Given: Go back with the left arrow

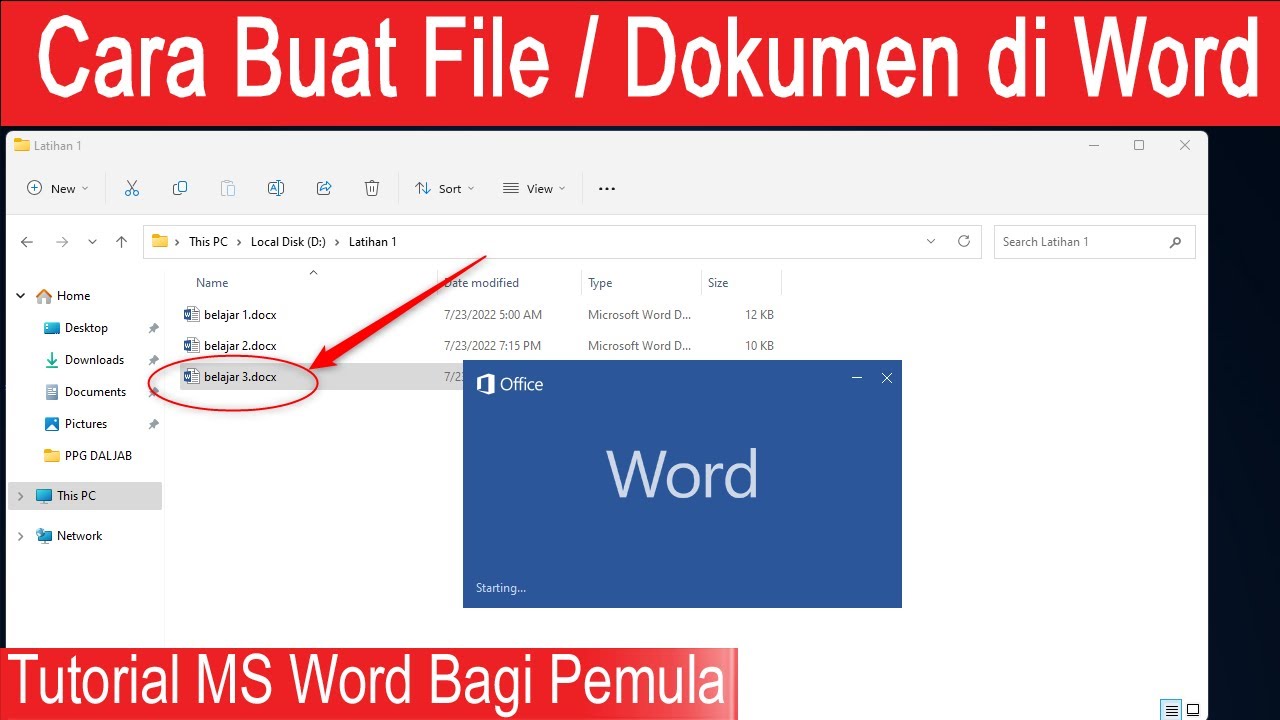Looking at the screenshot, I should [27, 242].
